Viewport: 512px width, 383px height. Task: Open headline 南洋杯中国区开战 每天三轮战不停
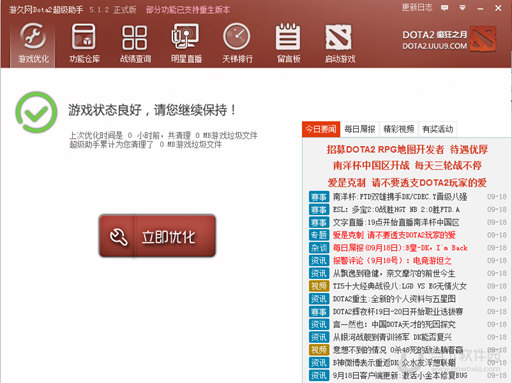coord(407,166)
